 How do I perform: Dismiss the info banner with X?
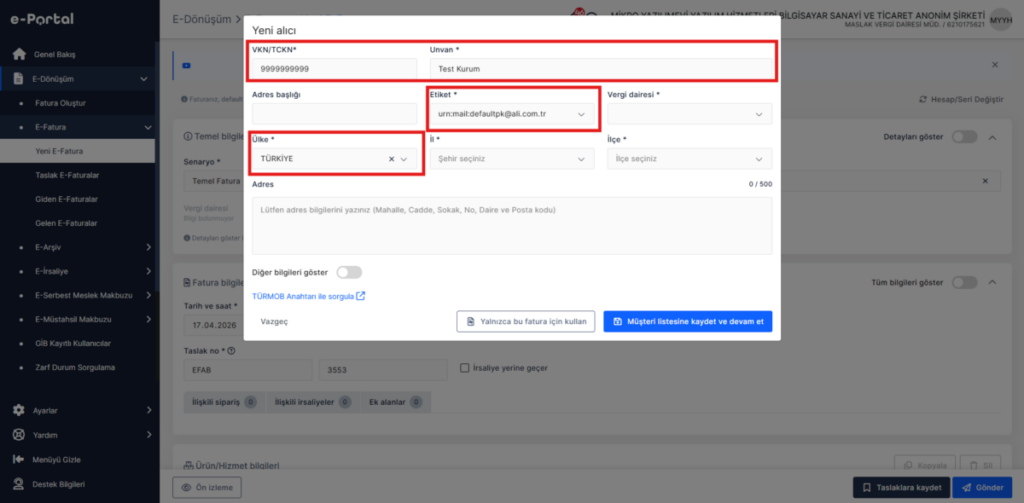(x=995, y=65)
